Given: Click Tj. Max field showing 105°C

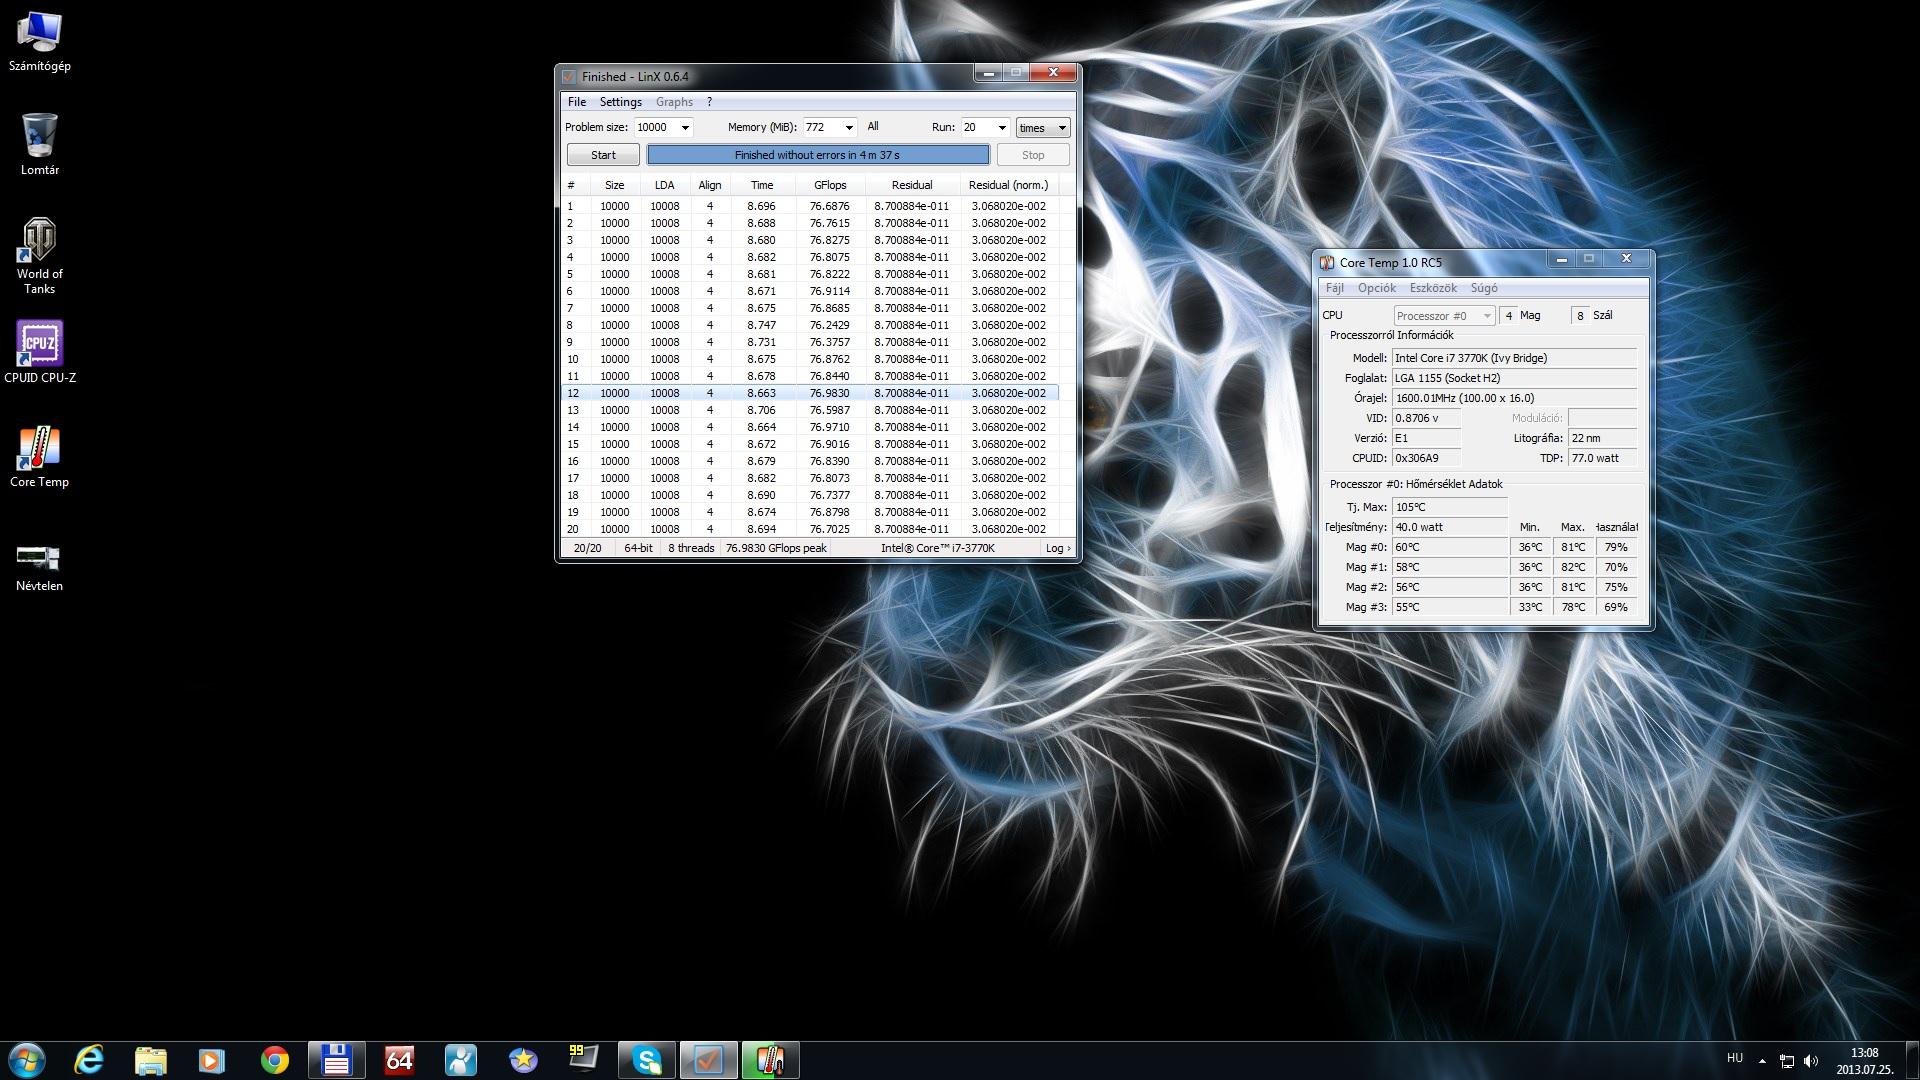Looking at the screenshot, I should [1449, 507].
